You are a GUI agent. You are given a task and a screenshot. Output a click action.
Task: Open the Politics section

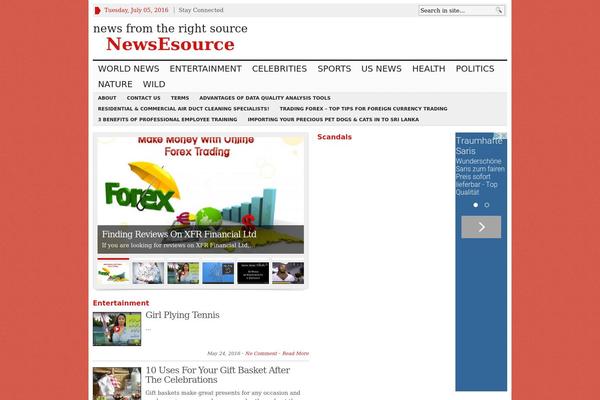[x=475, y=69]
